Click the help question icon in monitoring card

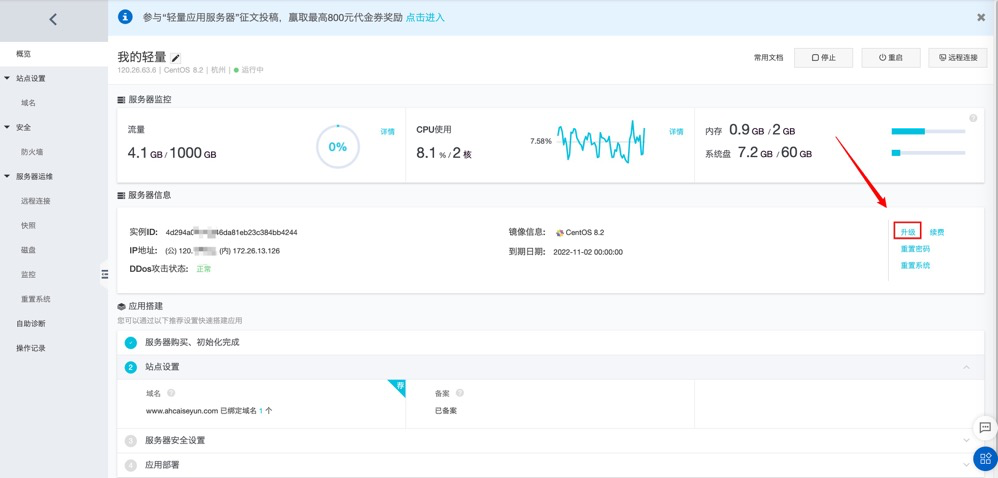click(x=973, y=118)
